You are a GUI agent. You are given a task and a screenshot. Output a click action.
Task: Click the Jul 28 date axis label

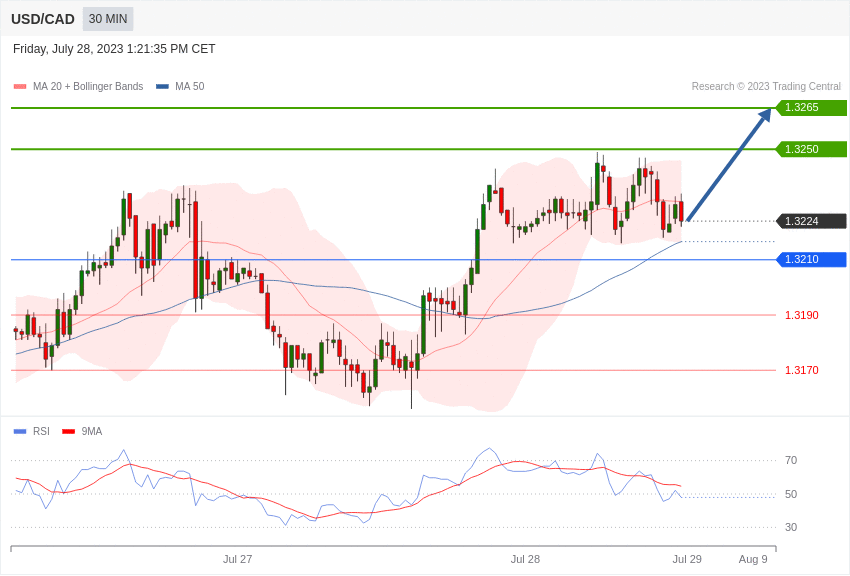click(x=525, y=559)
